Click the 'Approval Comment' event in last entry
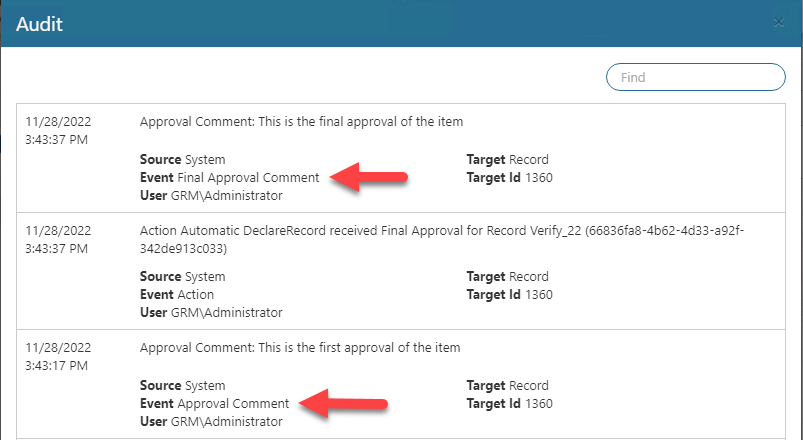 tap(233, 404)
